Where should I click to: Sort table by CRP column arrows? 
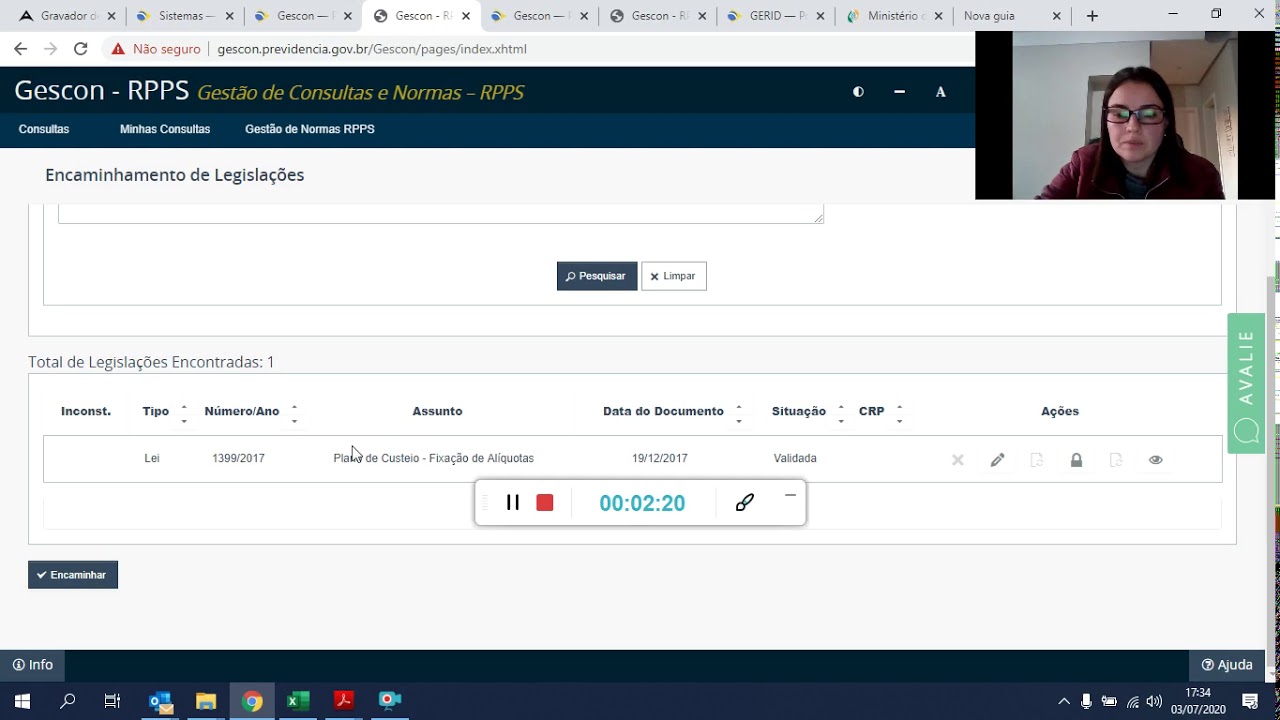(x=899, y=414)
